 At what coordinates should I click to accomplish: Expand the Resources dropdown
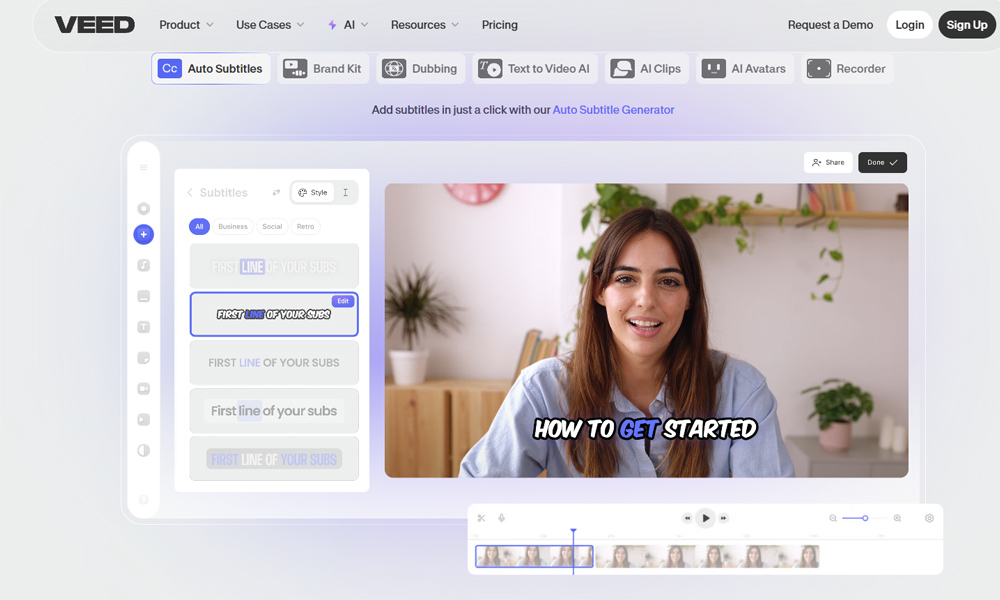tap(425, 25)
